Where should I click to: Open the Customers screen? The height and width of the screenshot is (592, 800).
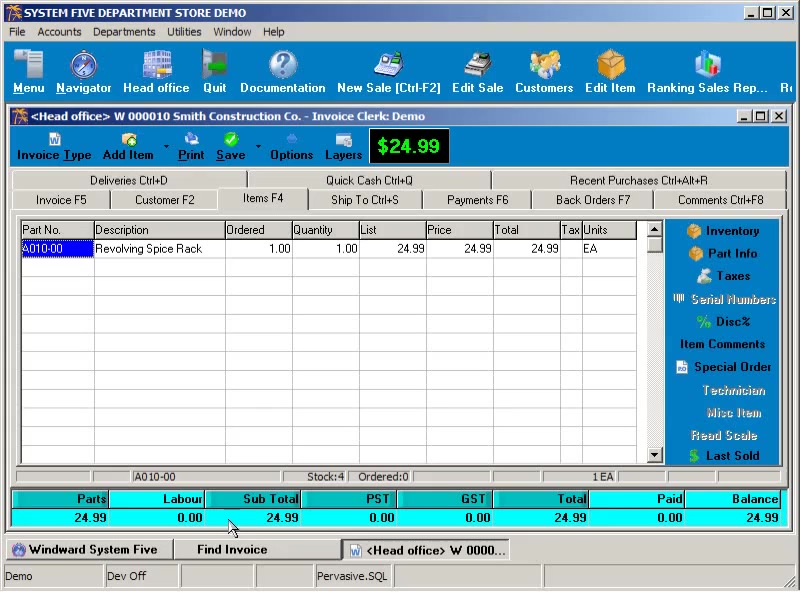point(544,72)
